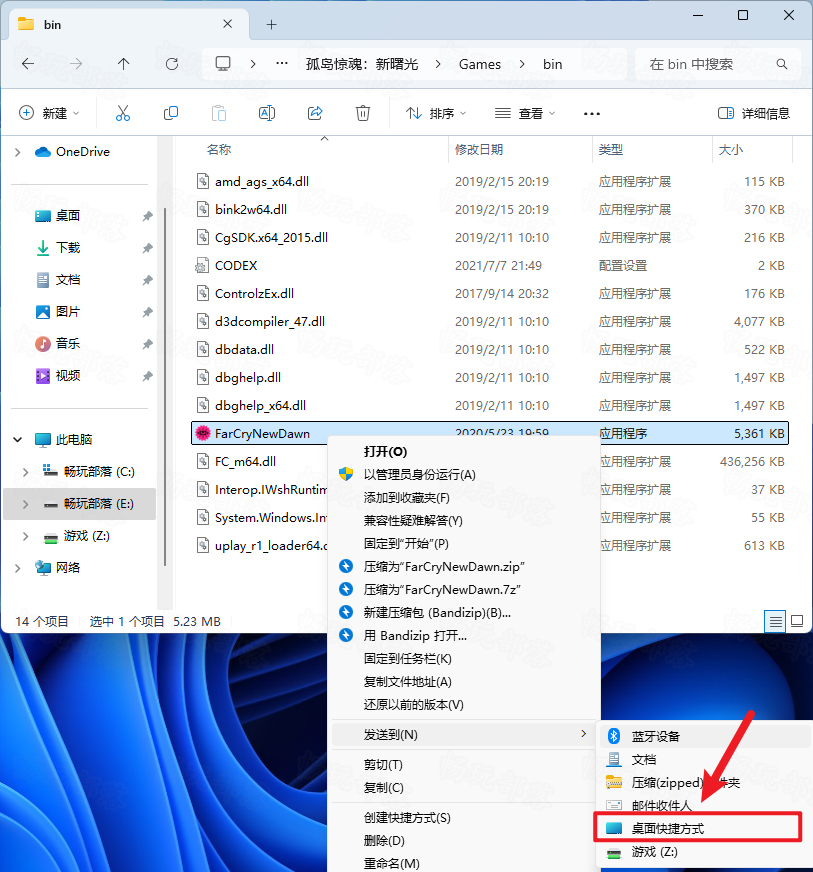This screenshot has height=872, width=813.
Task: Open 桌面 in the navigation pane
Action: [x=68, y=216]
